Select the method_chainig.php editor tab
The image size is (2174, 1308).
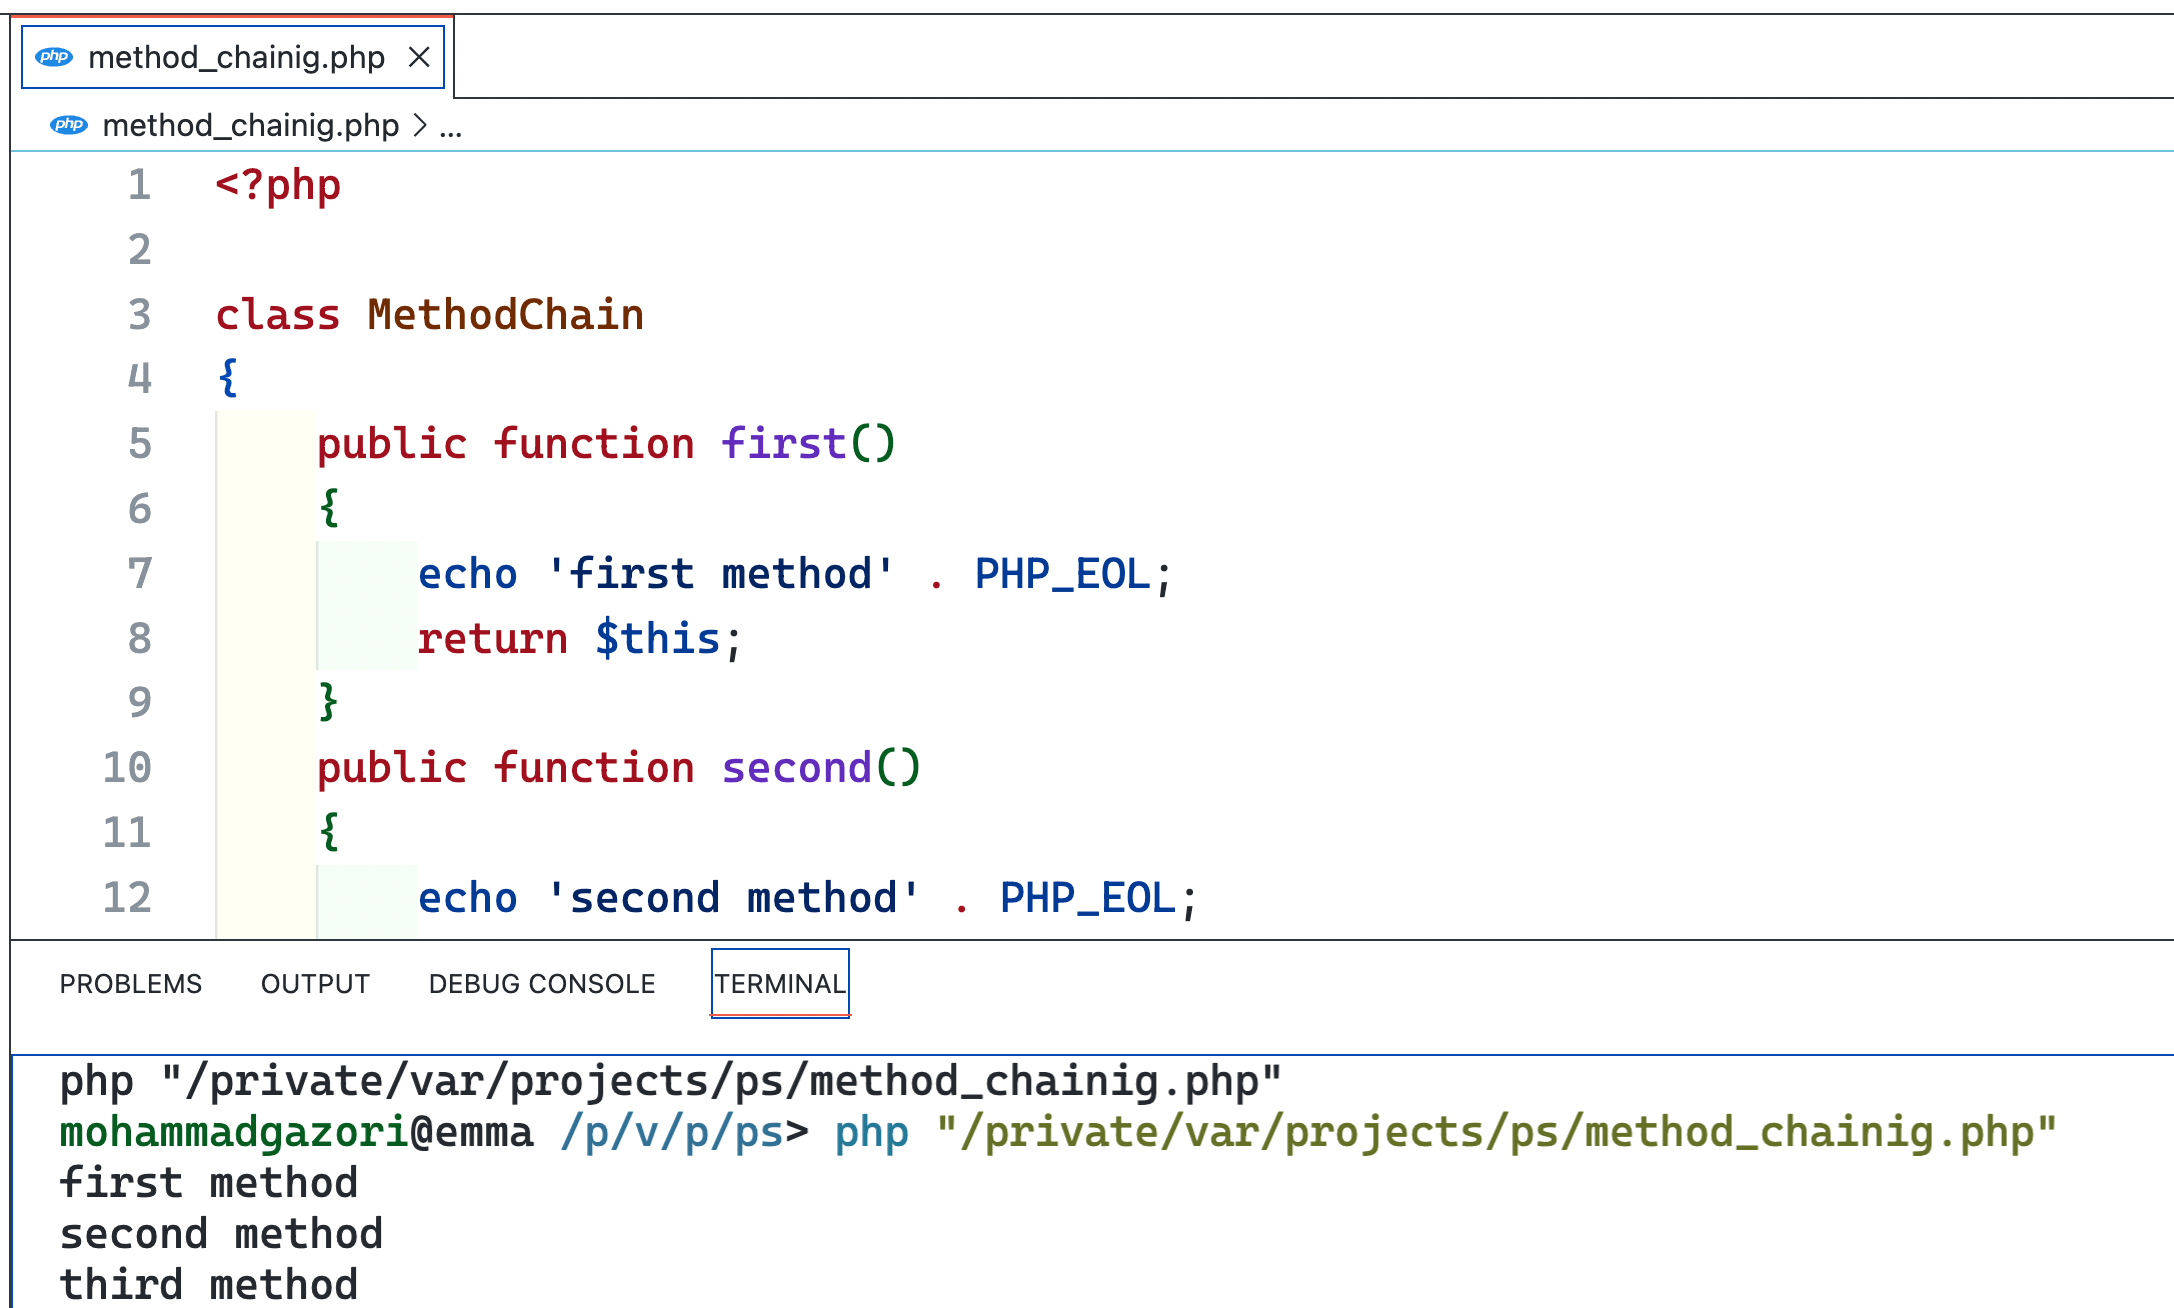[x=233, y=58]
